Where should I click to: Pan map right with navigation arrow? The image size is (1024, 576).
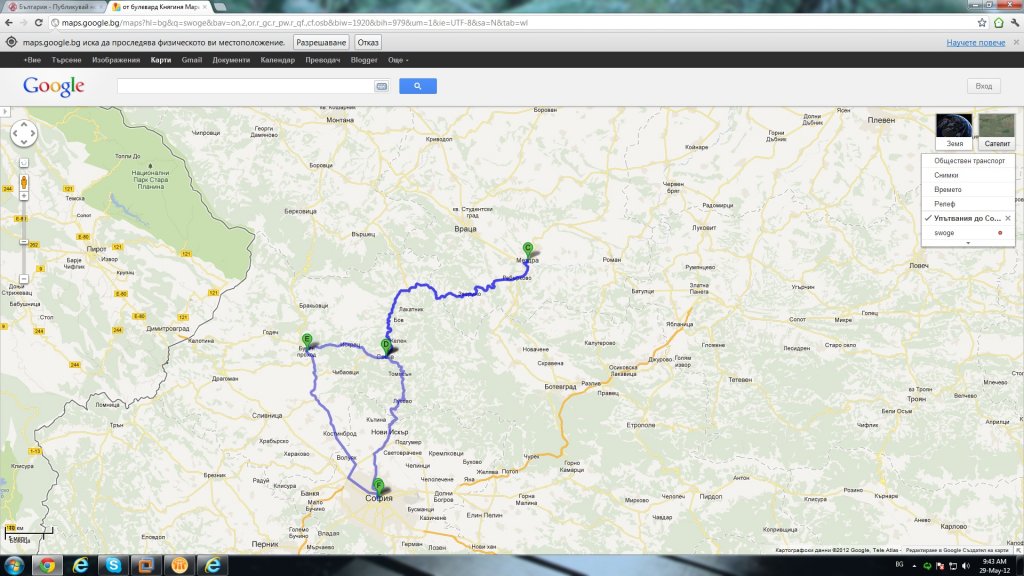33,133
